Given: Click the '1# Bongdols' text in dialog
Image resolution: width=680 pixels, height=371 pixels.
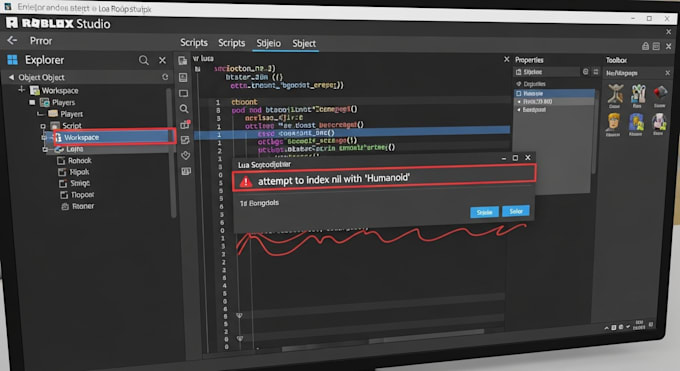Looking at the screenshot, I should point(259,203).
